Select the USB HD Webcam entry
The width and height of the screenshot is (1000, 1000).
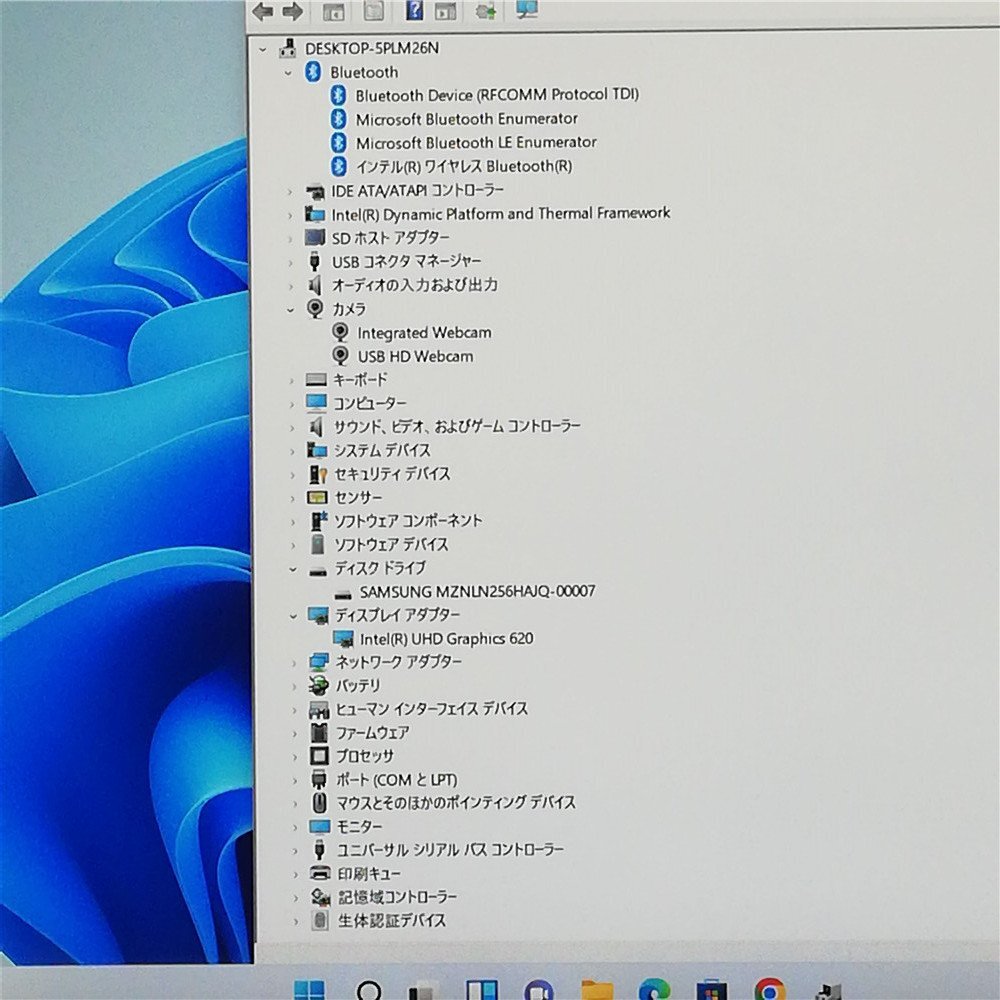click(x=415, y=356)
